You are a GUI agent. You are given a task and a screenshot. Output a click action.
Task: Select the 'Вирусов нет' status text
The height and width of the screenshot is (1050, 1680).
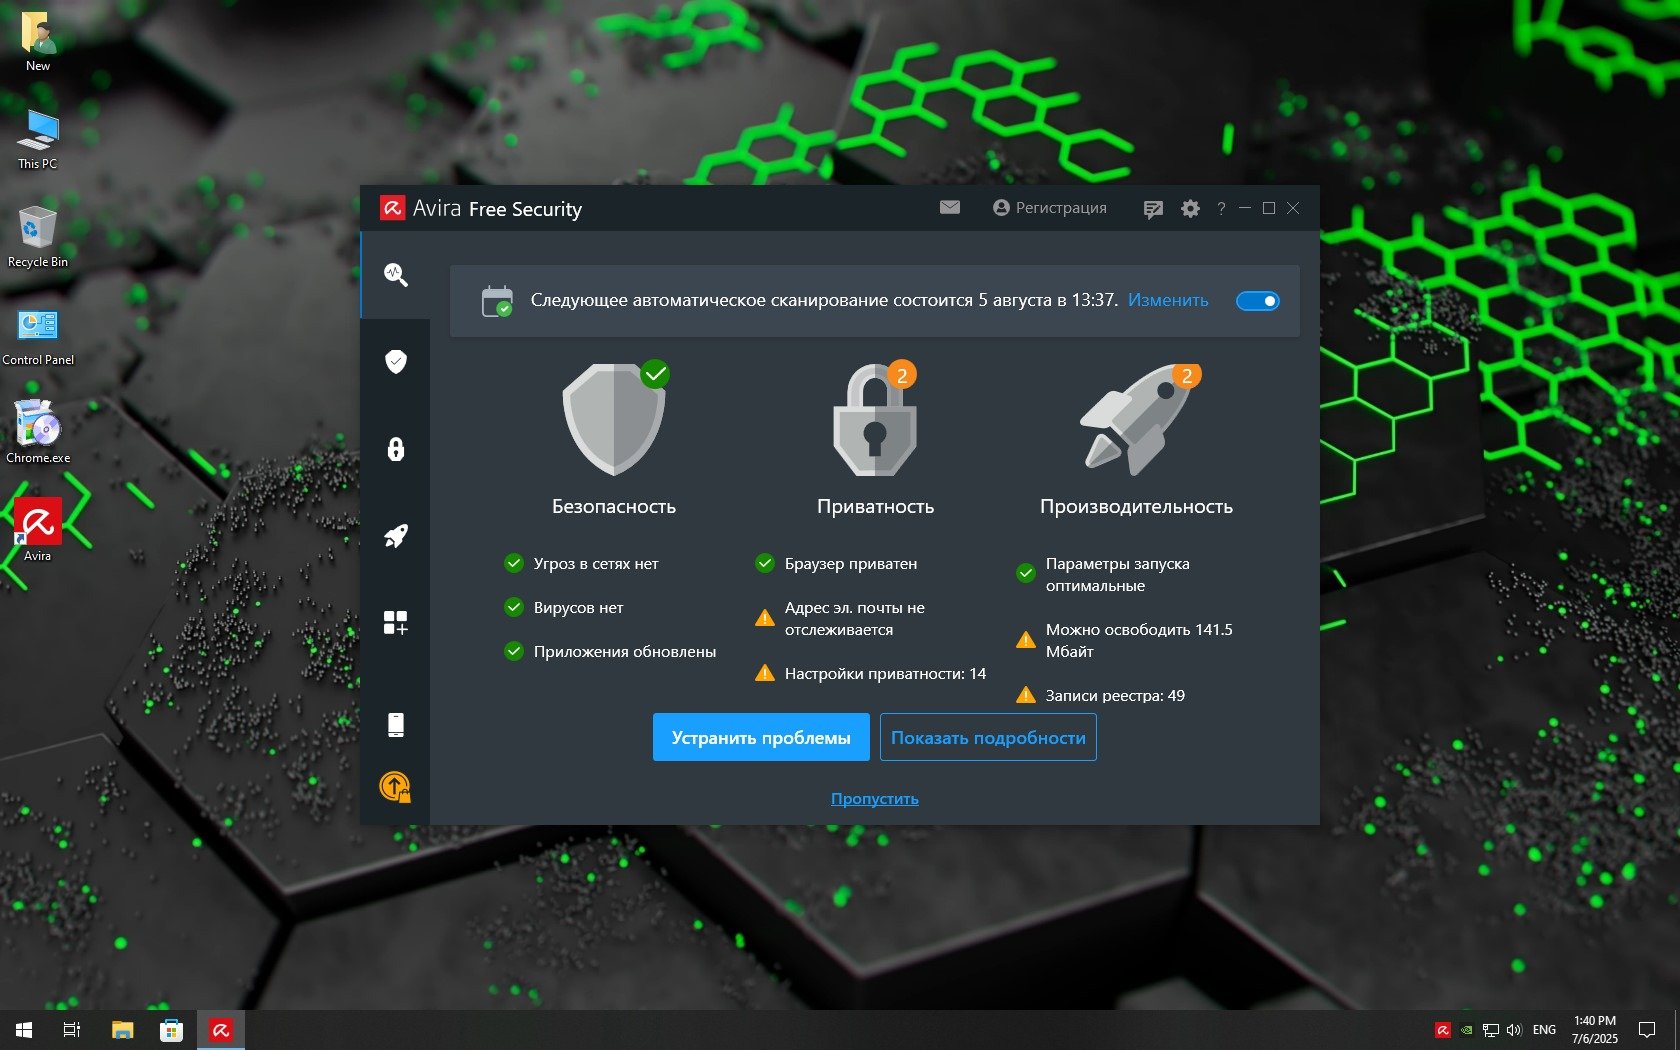tap(578, 607)
